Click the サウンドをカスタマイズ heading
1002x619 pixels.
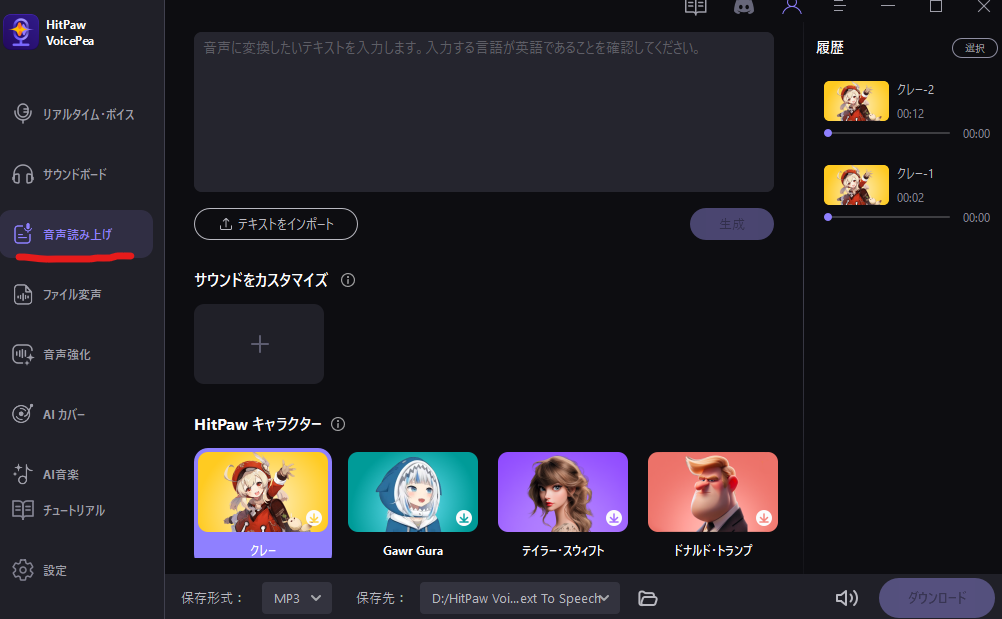(x=261, y=280)
